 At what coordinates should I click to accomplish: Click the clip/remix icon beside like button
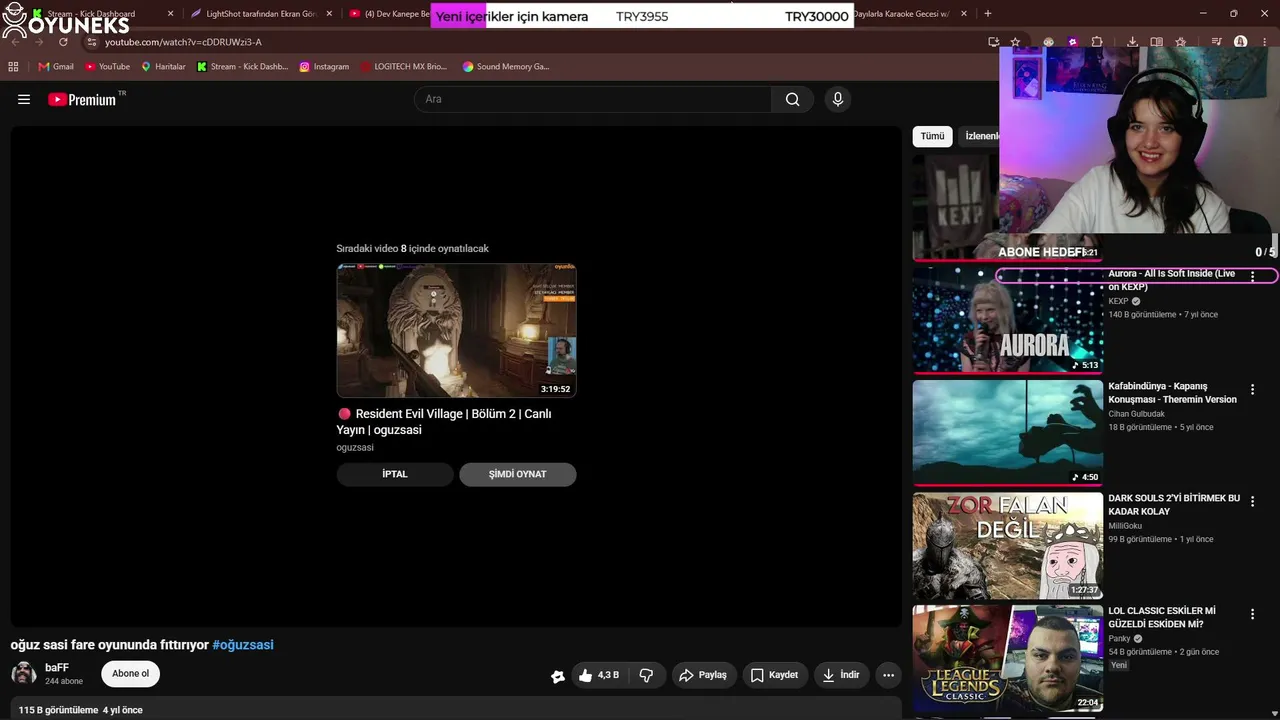coord(558,676)
